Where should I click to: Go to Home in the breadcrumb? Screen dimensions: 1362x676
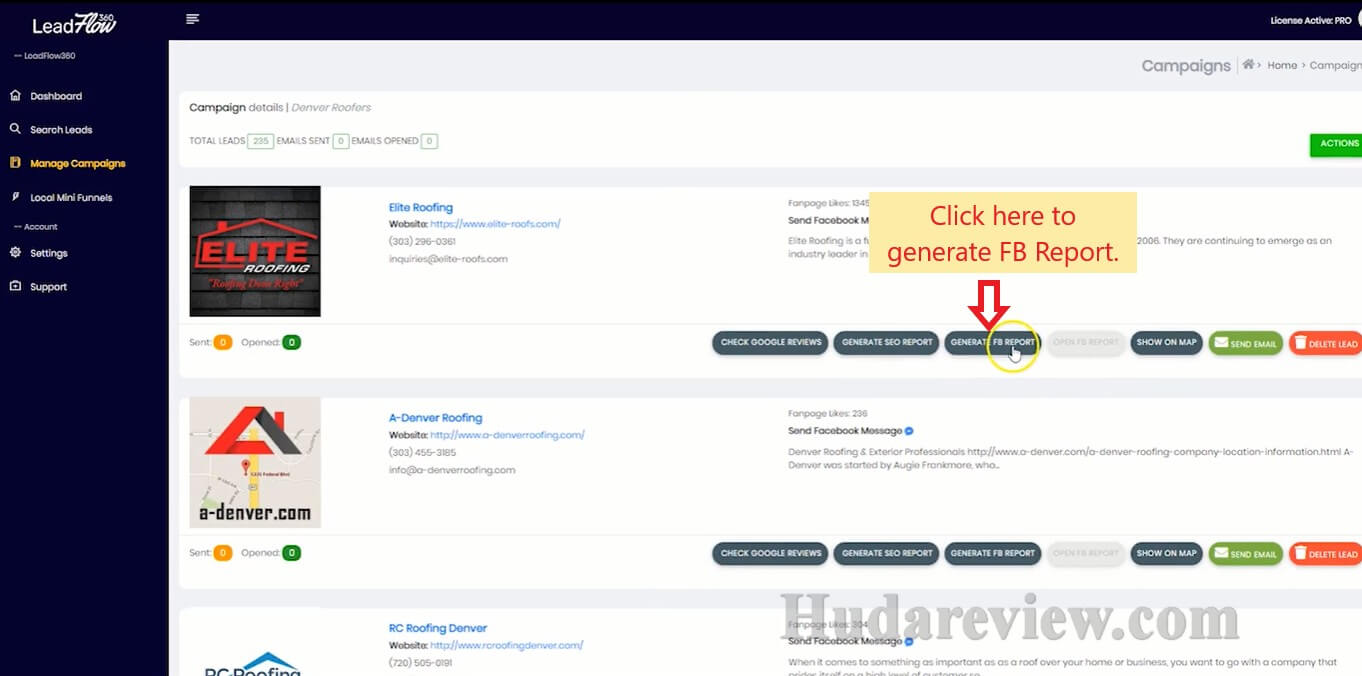tap(1282, 65)
